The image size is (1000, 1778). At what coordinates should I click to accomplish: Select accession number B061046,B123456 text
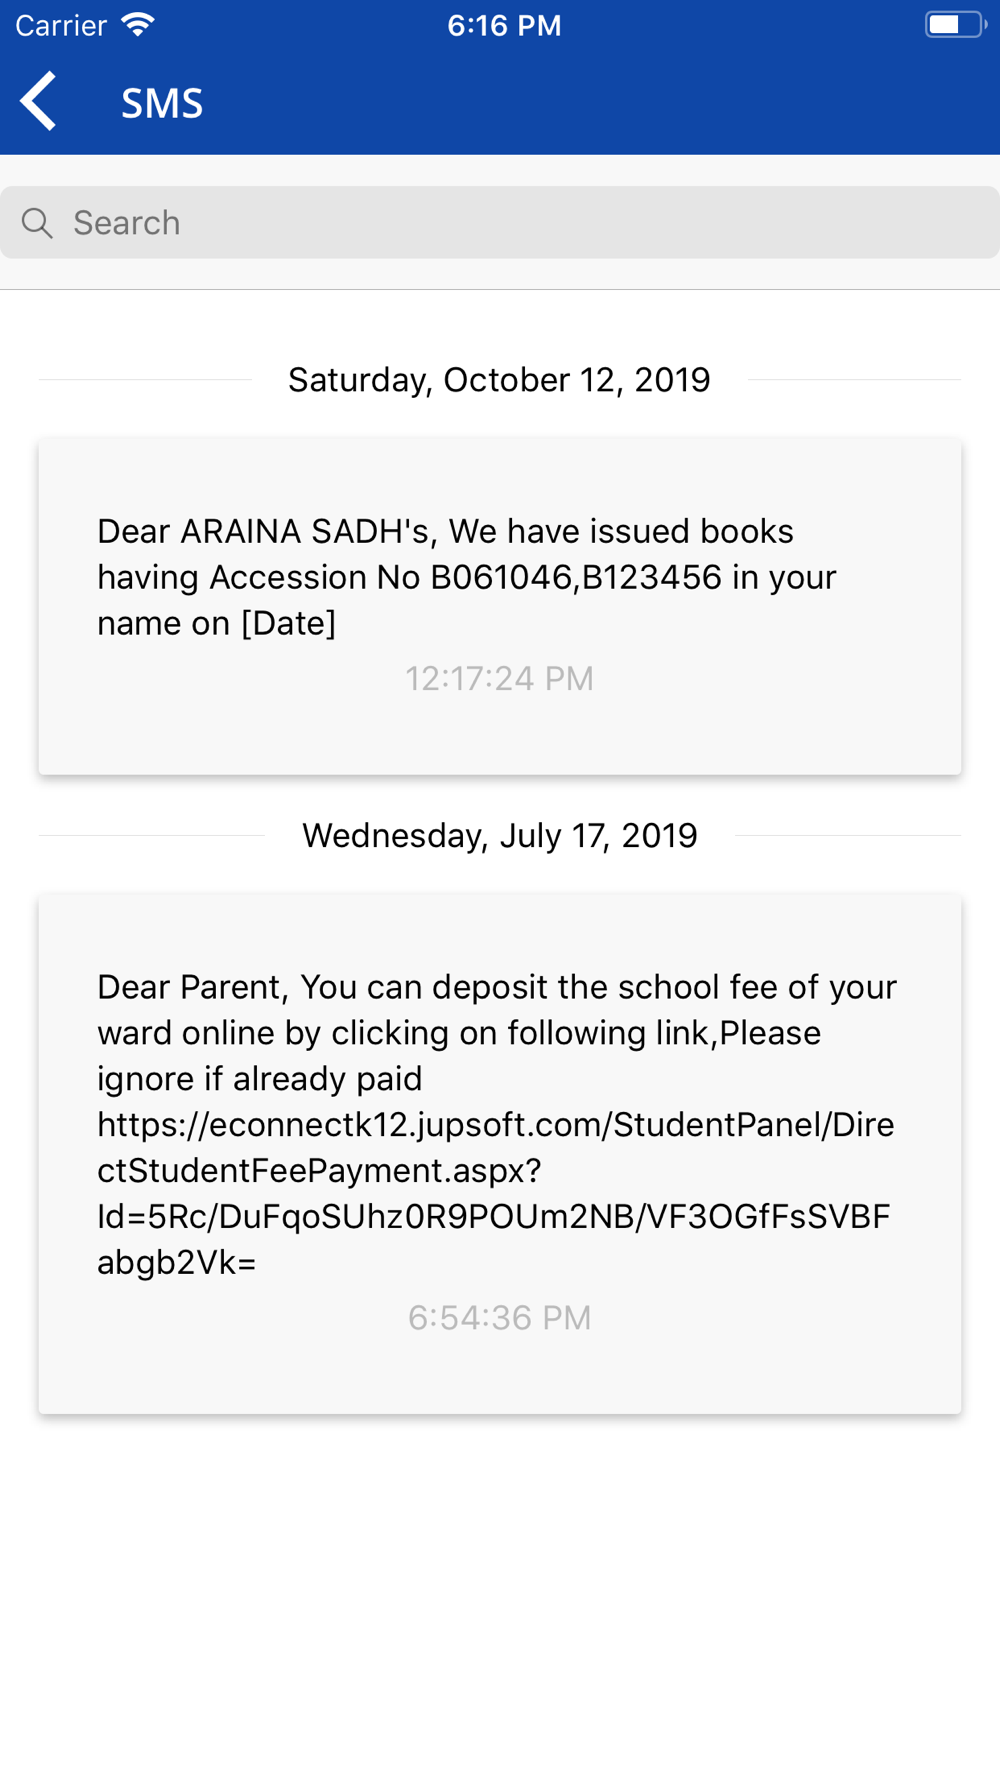[x=576, y=577]
